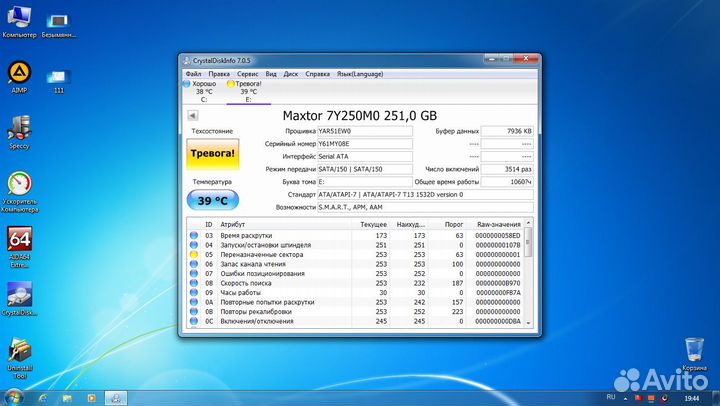Open the Вид menu
Viewport: 720px width, 406px height.
271,74
